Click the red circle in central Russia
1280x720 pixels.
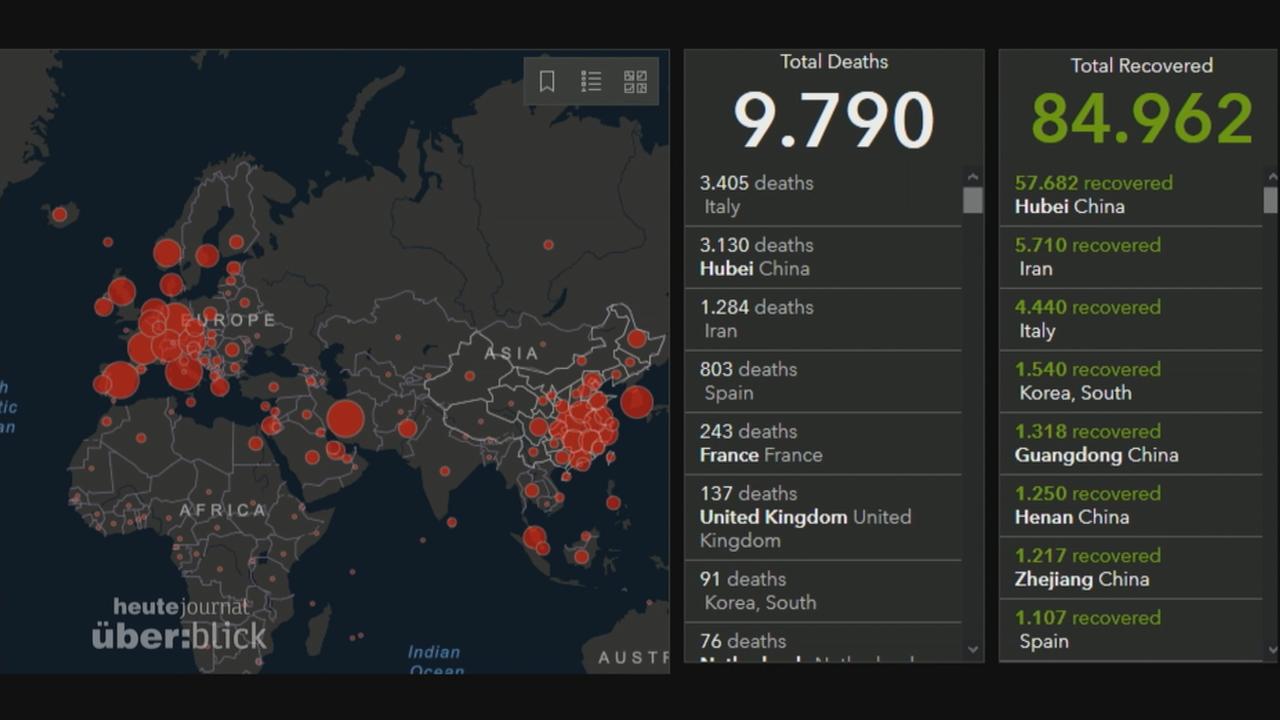[x=548, y=244]
